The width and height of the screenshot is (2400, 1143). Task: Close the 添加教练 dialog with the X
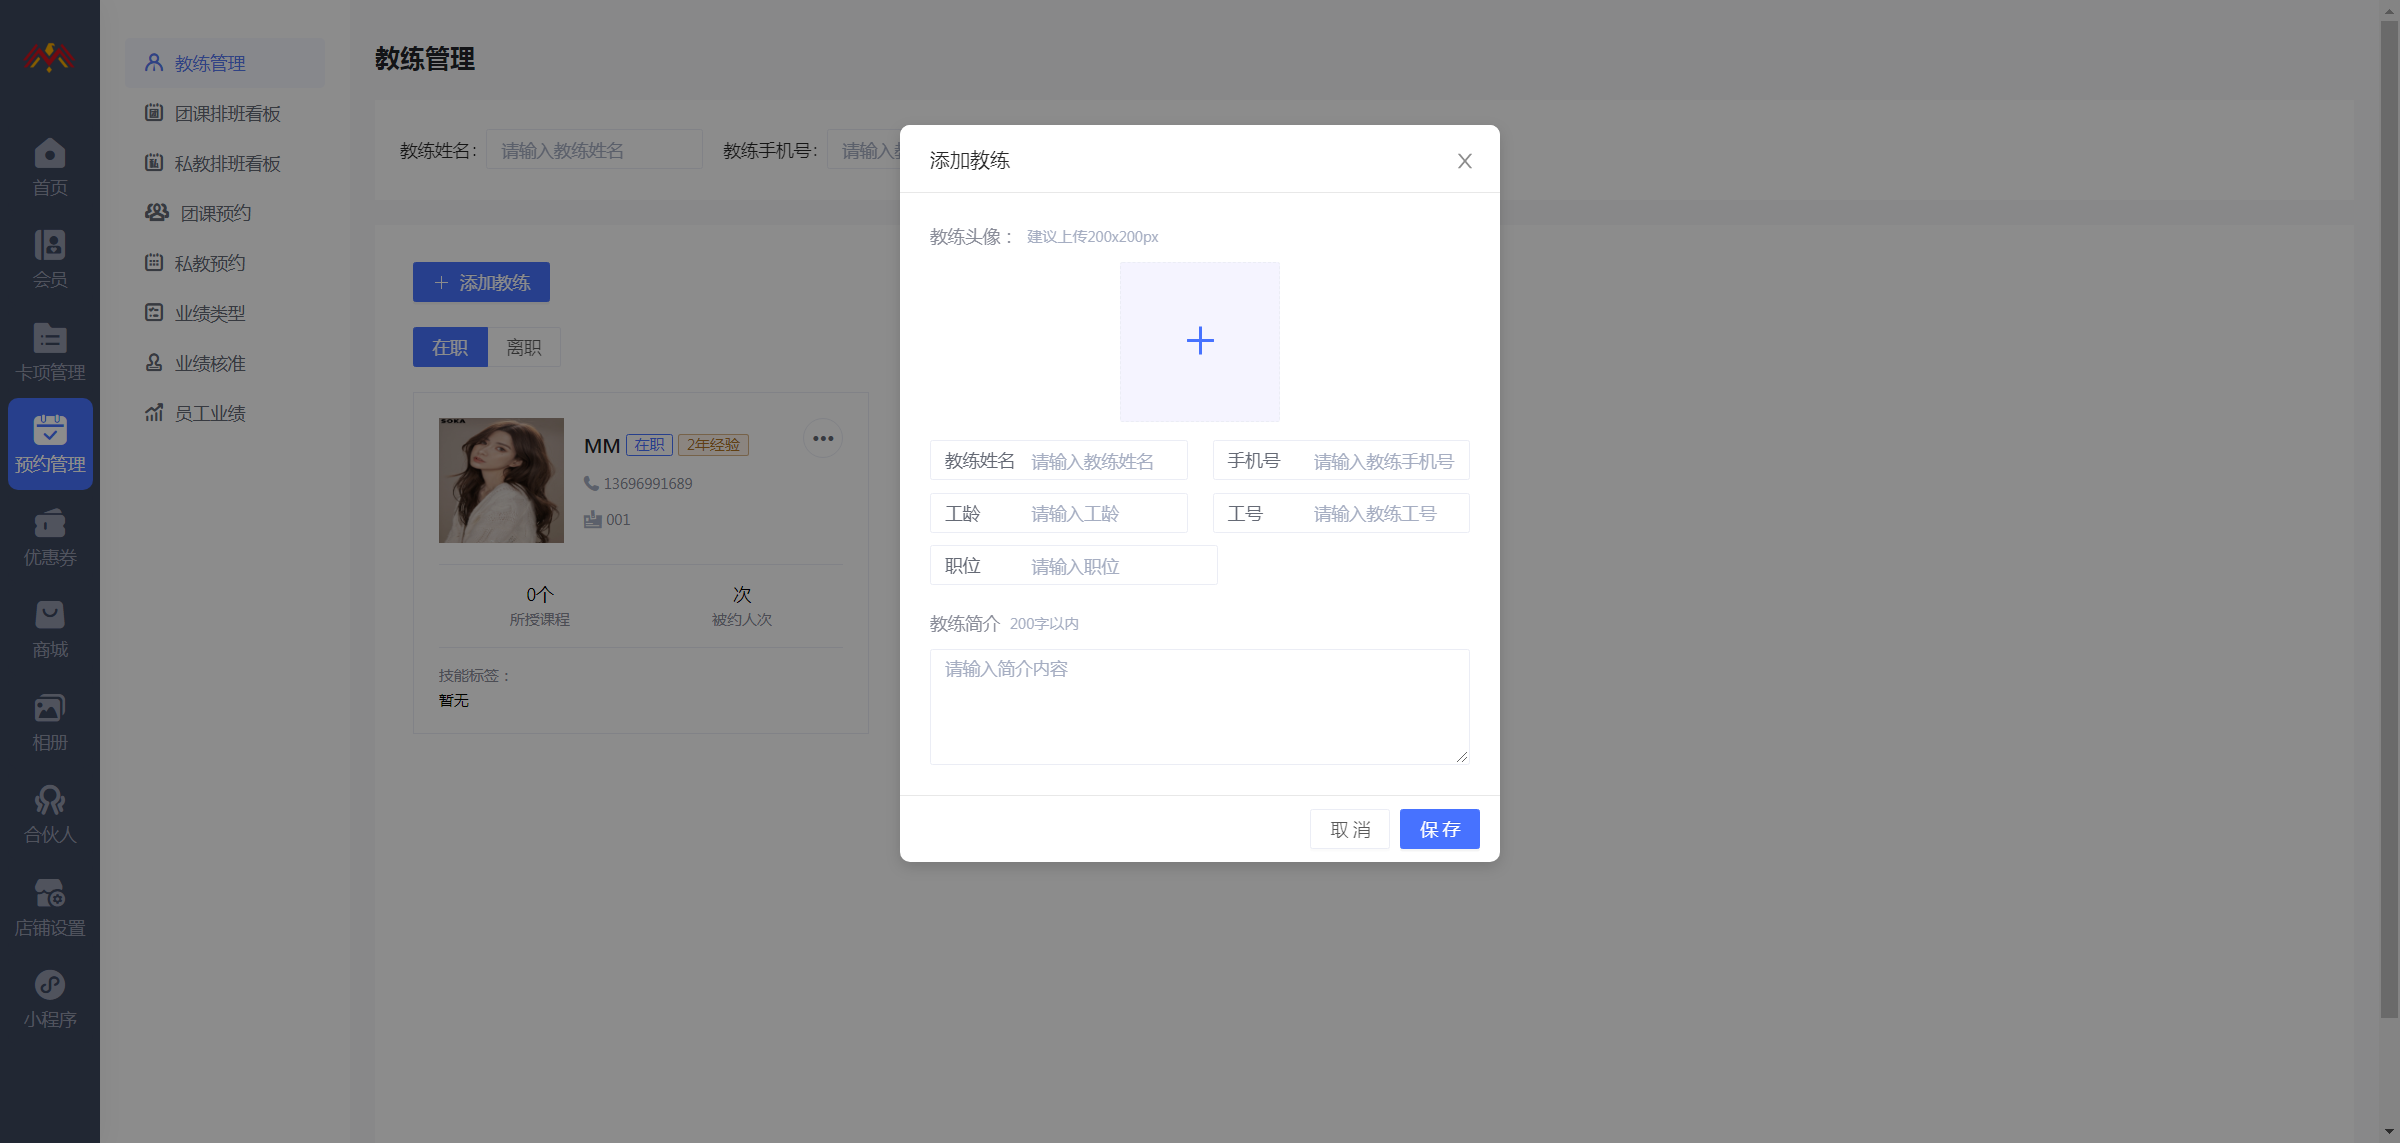(x=1465, y=161)
